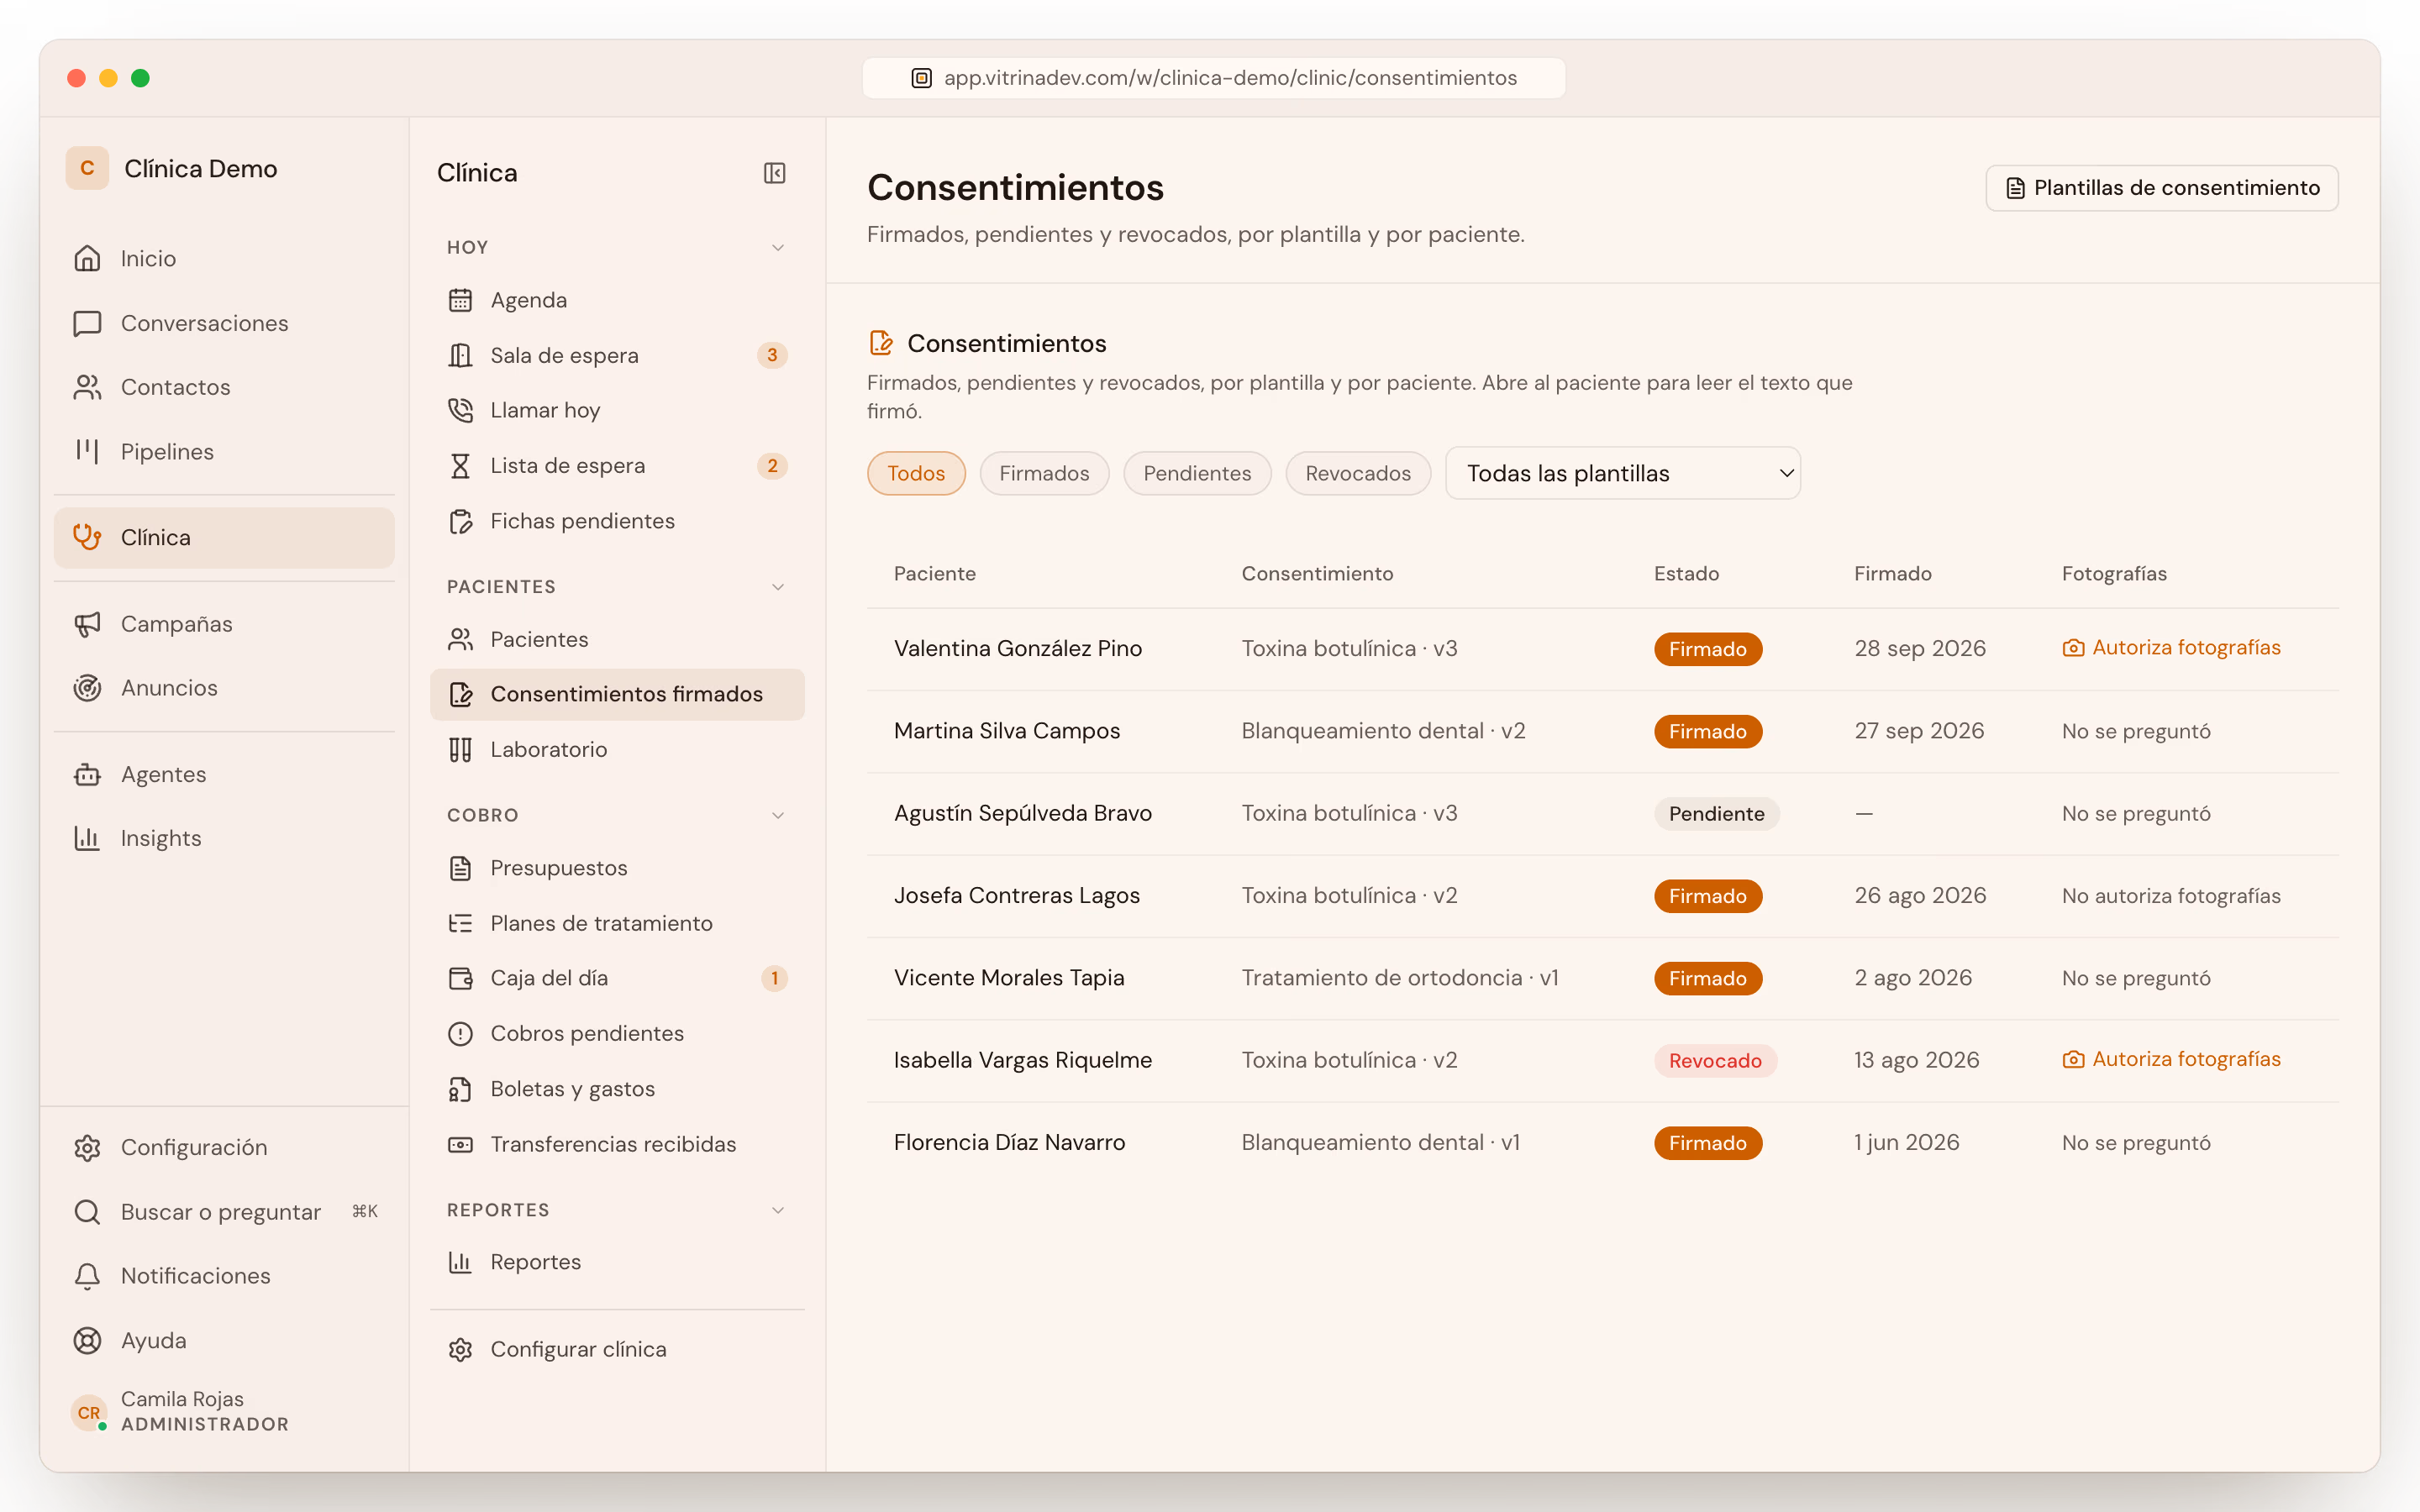Click the Pendiente status badge
This screenshot has height=1512, width=2420.
pos(1716,813)
